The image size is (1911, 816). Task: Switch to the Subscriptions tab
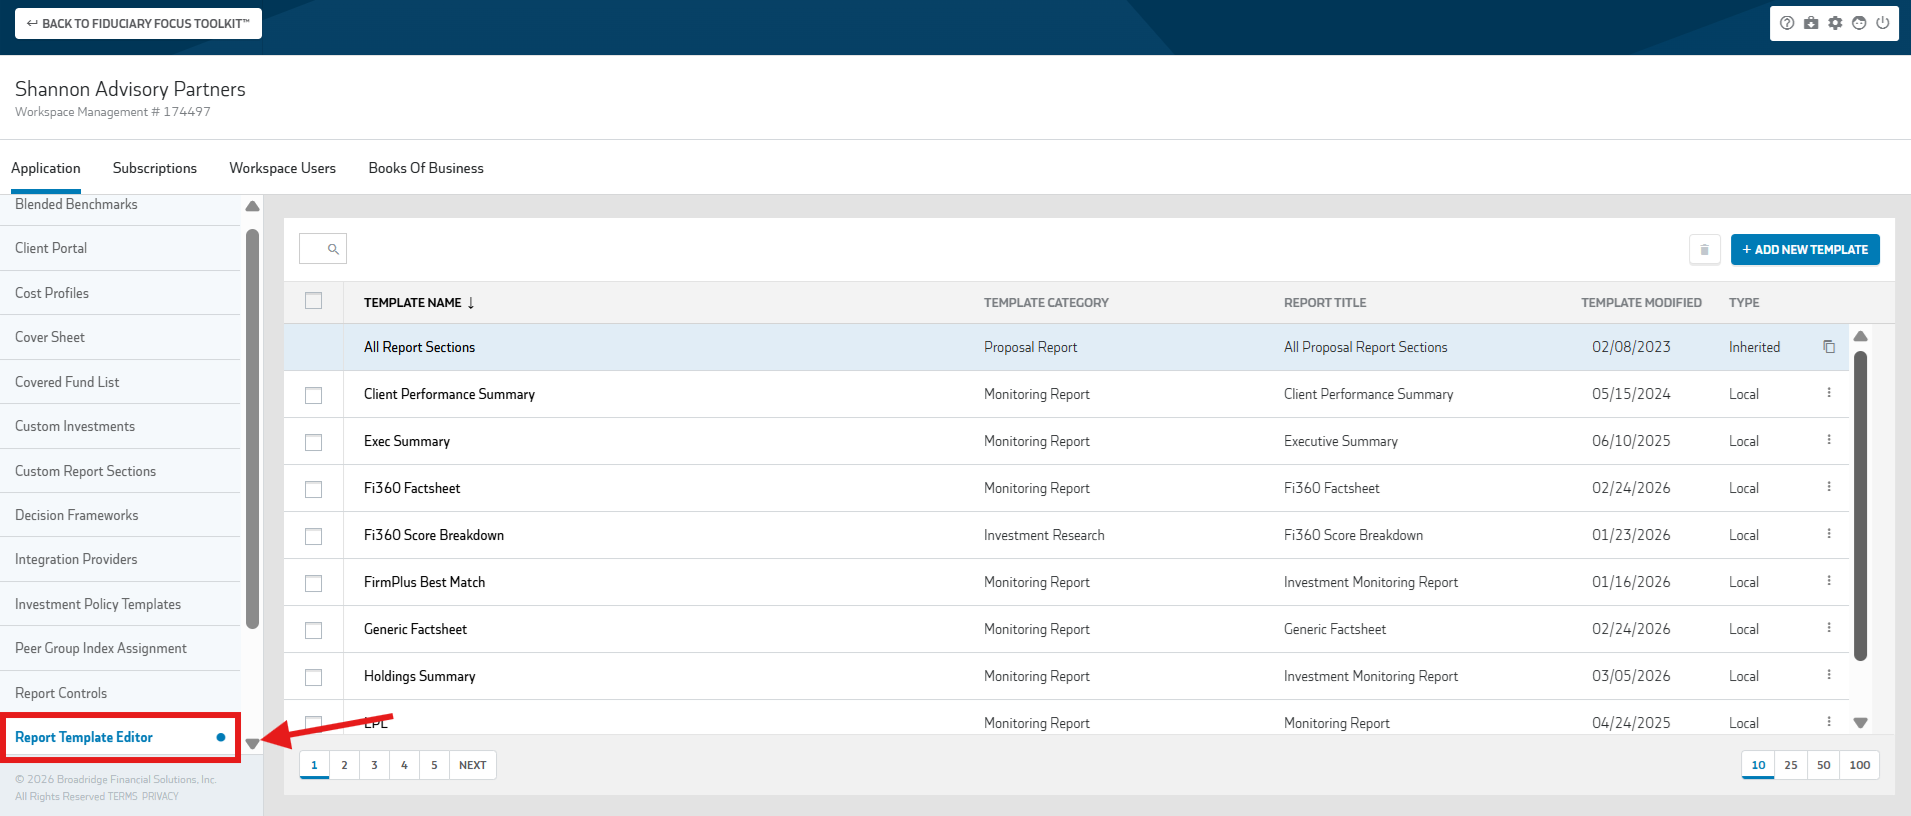tap(155, 168)
